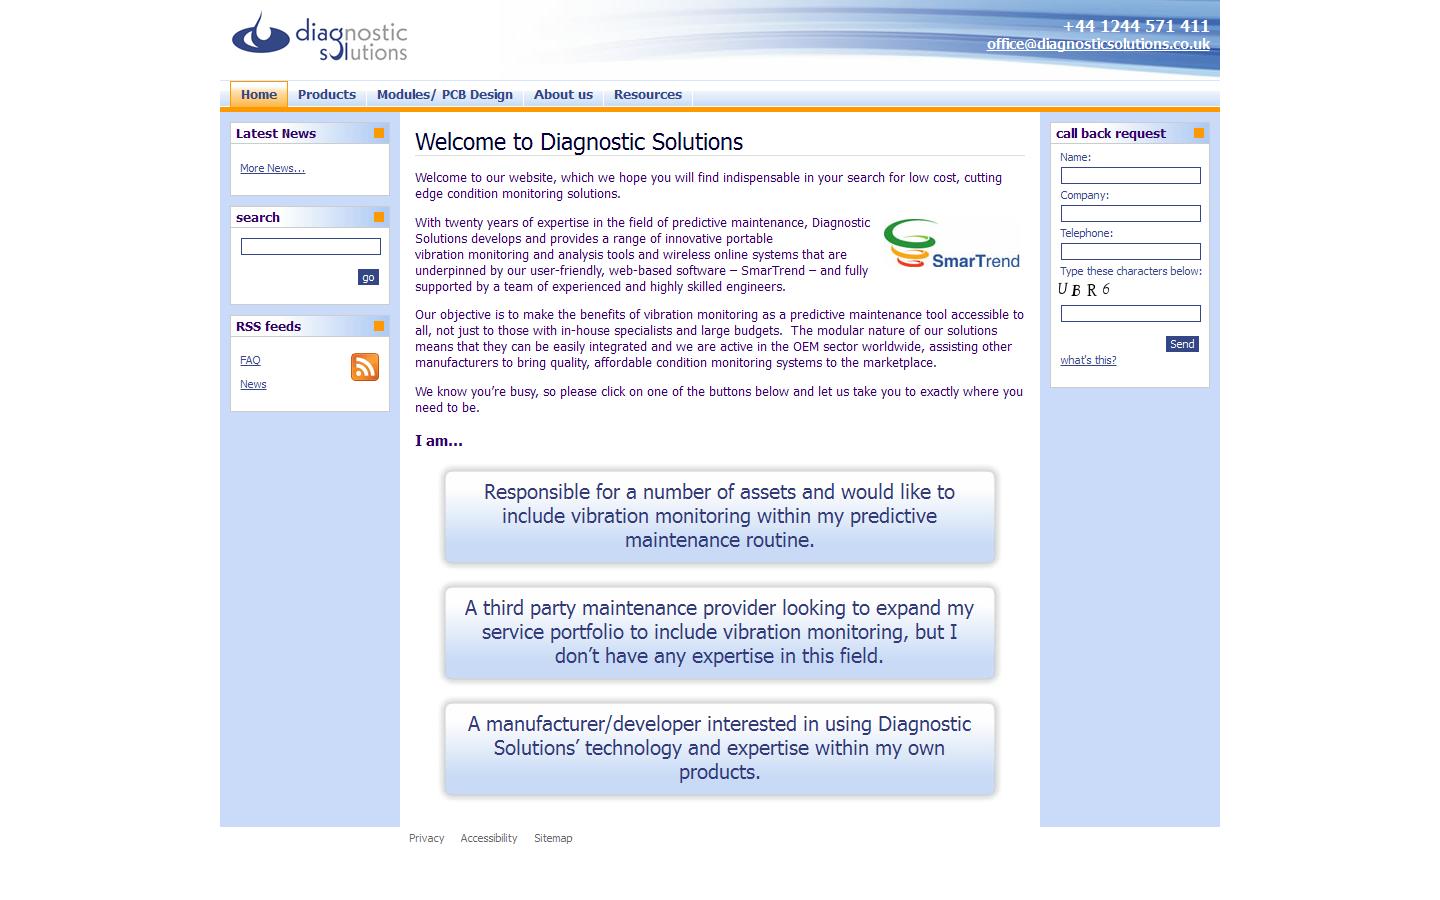Open the Resources section
Viewport: 1440px width, 900px height.
[x=648, y=94]
